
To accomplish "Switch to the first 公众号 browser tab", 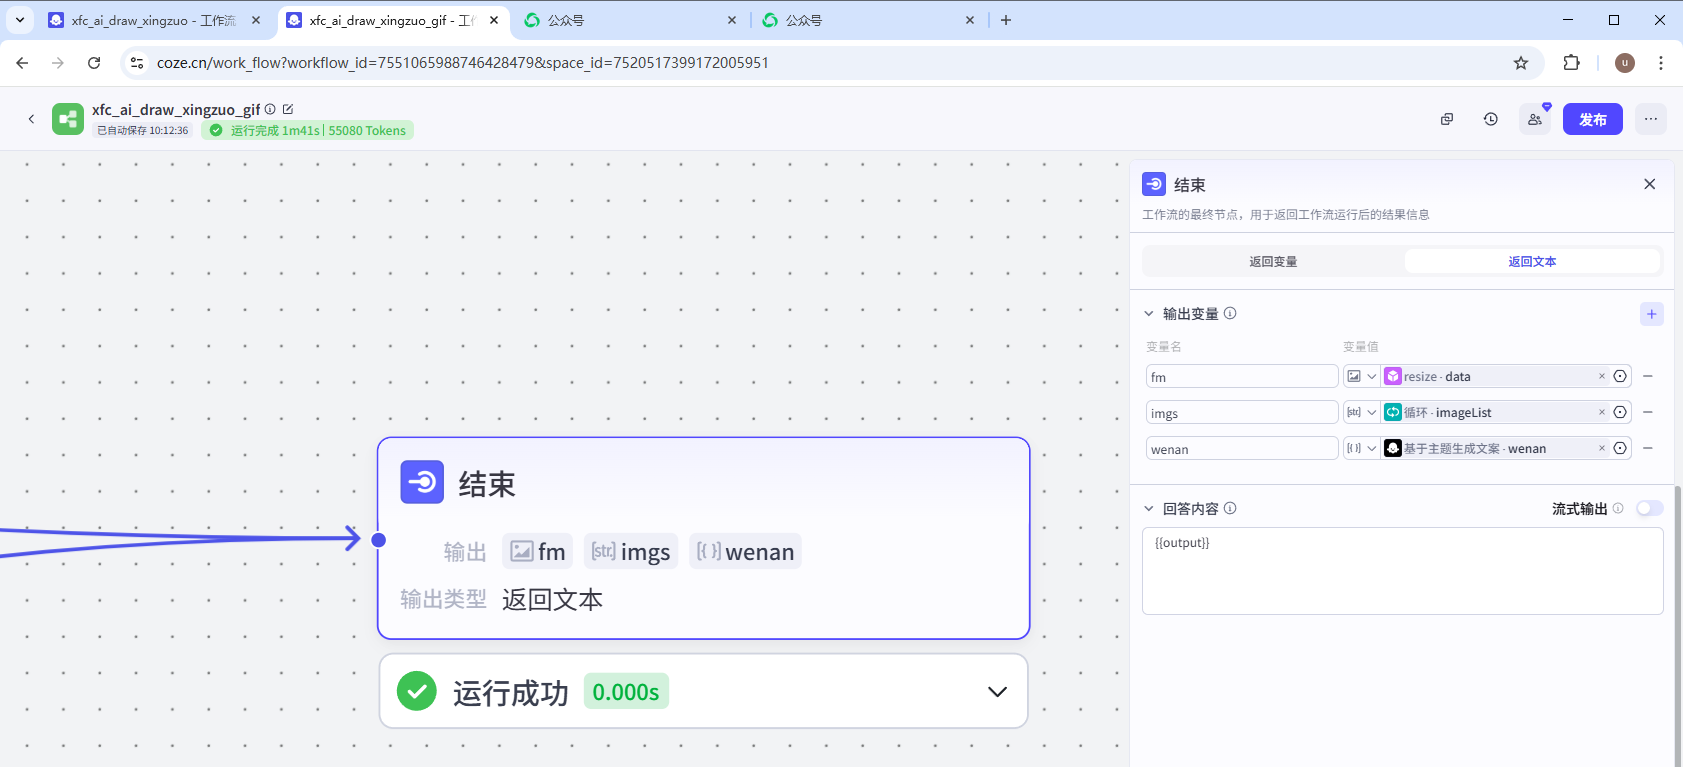I will click(x=631, y=20).
